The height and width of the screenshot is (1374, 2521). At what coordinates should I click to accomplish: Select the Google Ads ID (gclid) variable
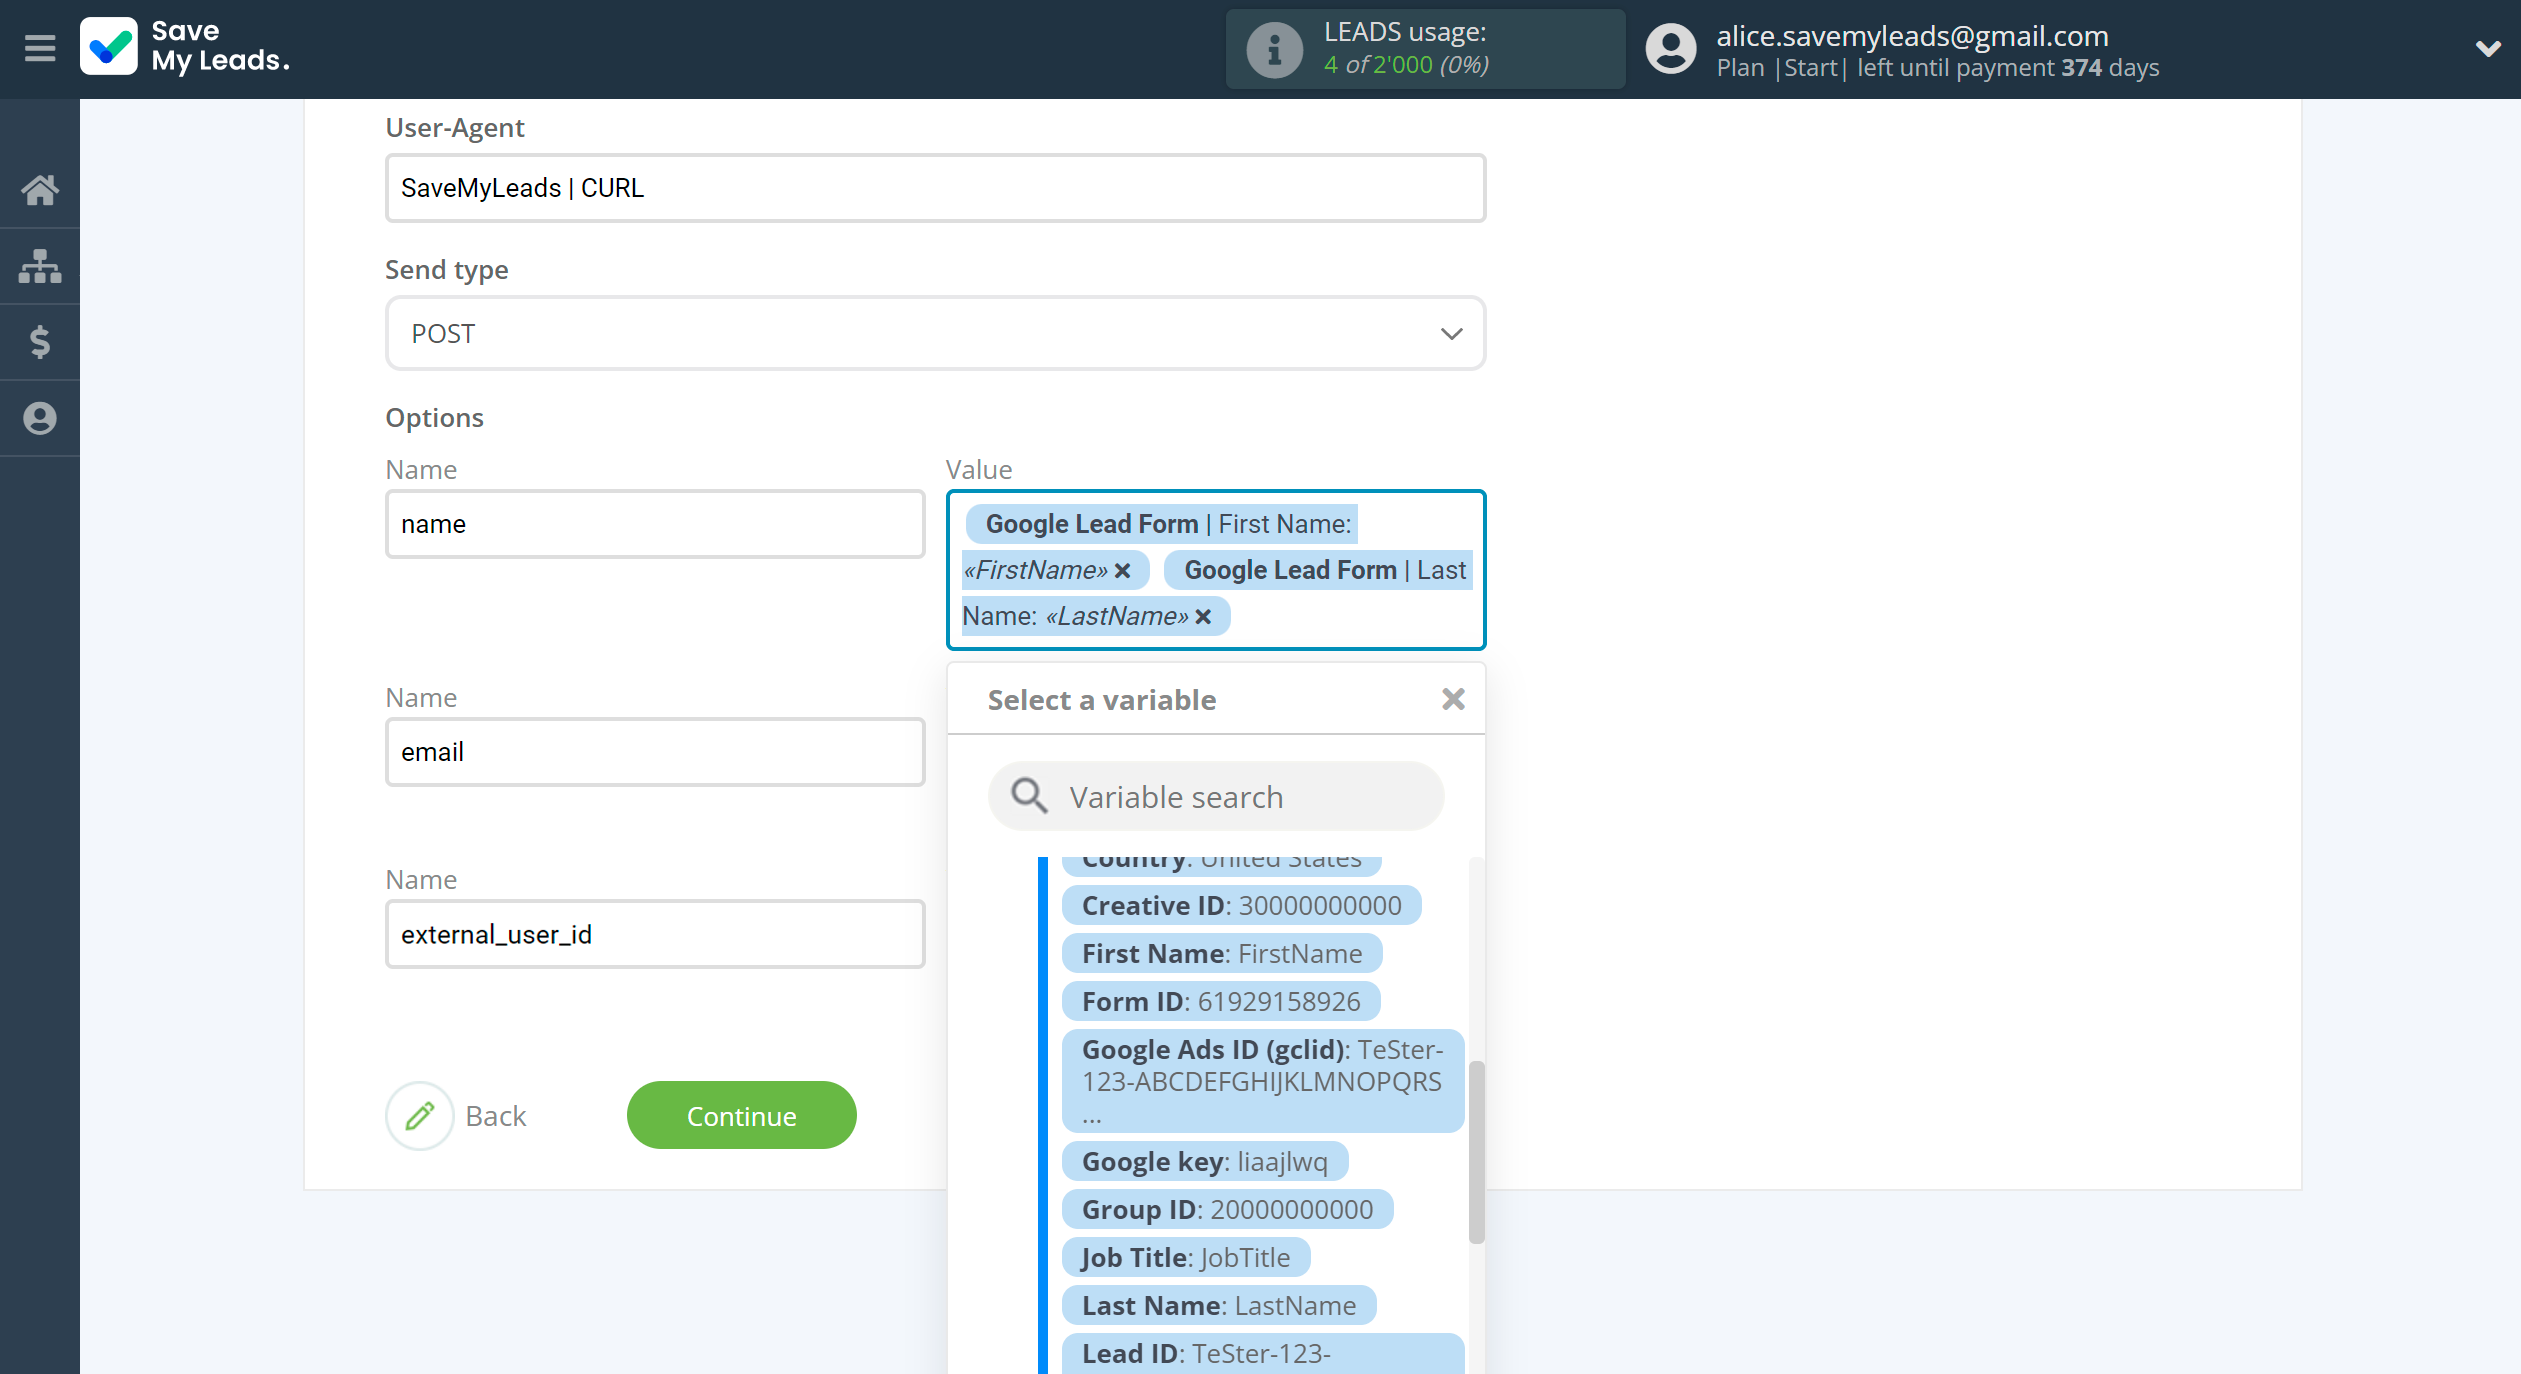1263,1081
